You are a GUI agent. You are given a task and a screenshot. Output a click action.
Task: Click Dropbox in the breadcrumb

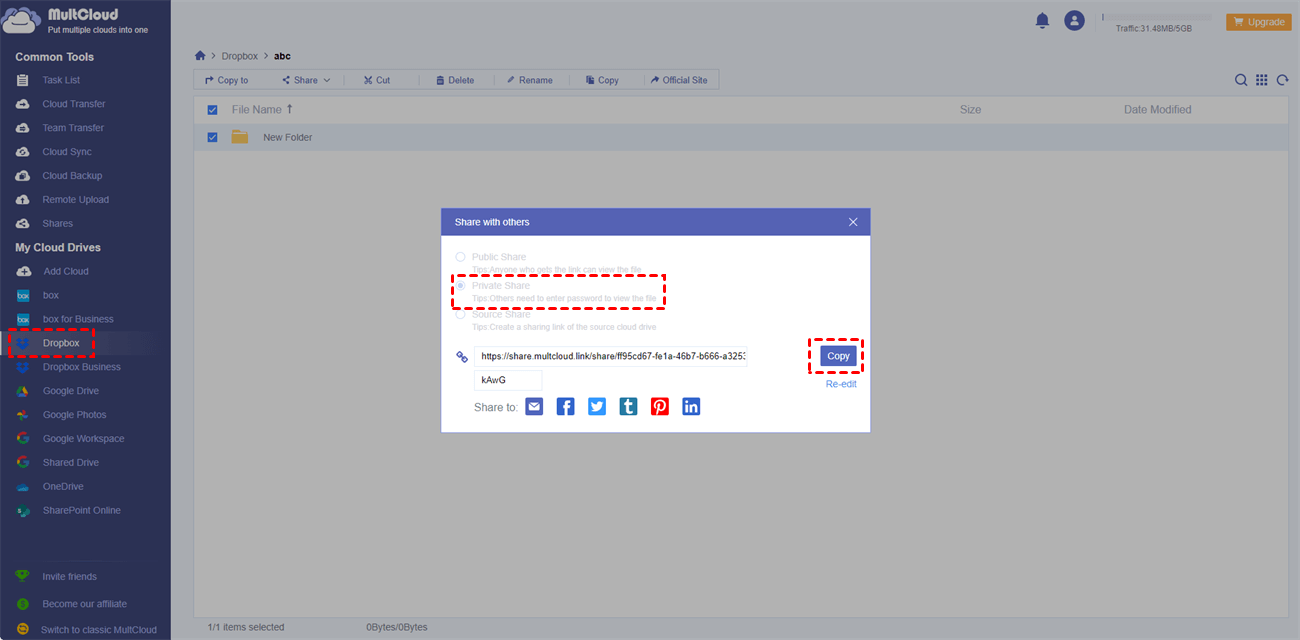(x=240, y=56)
